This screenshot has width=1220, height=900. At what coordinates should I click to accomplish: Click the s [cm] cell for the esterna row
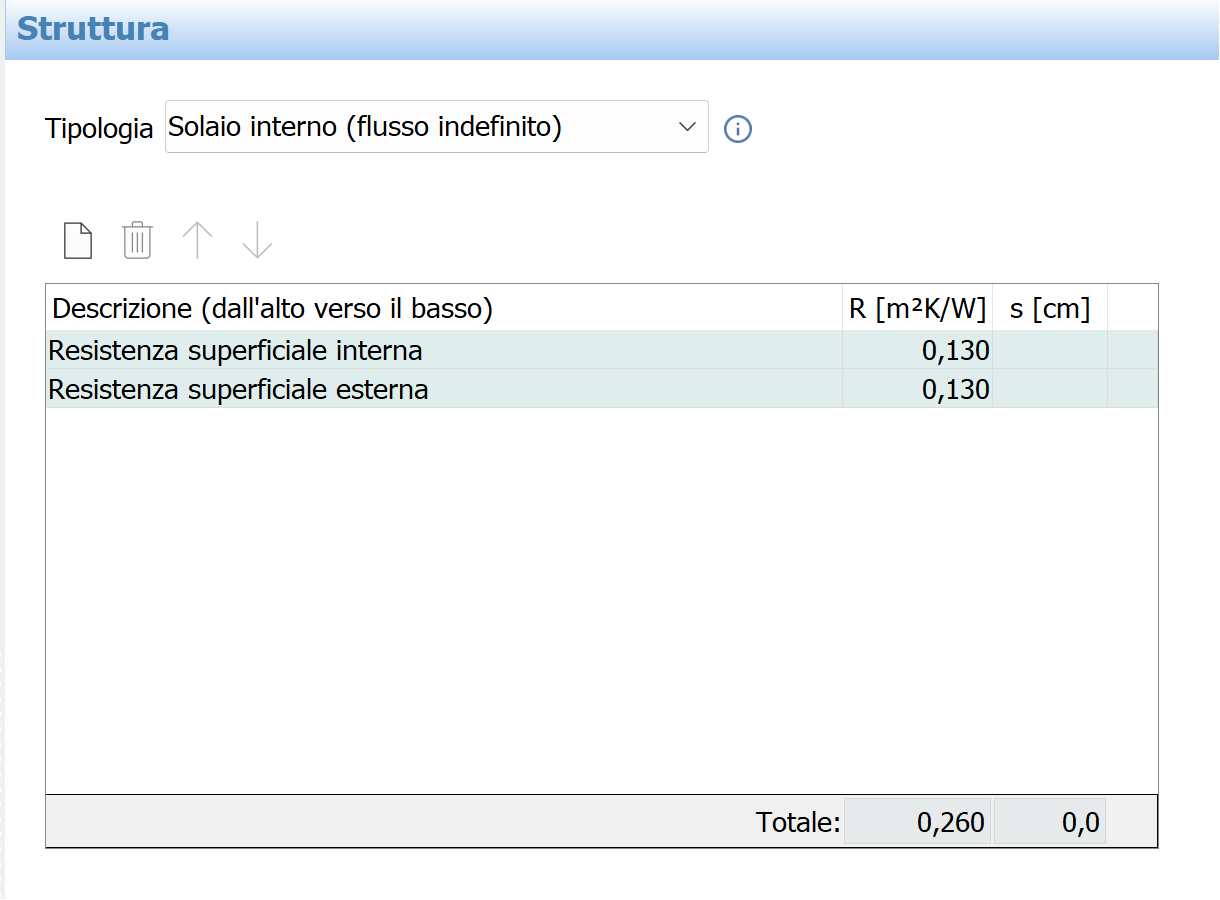point(1050,389)
